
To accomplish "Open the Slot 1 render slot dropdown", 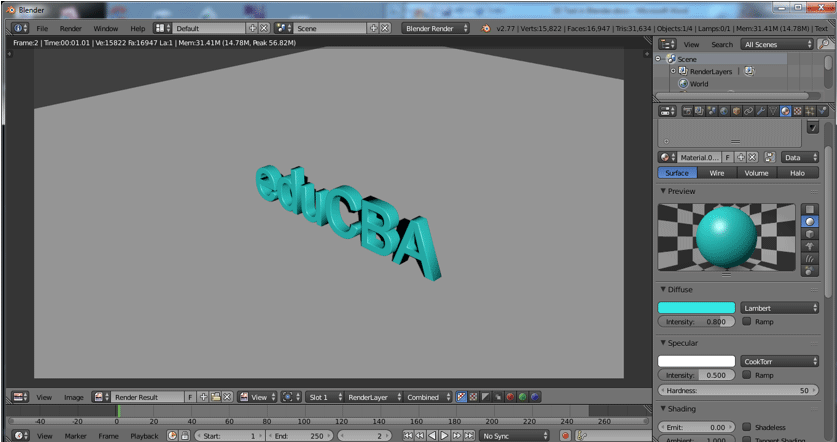I will click(x=325, y=397).
